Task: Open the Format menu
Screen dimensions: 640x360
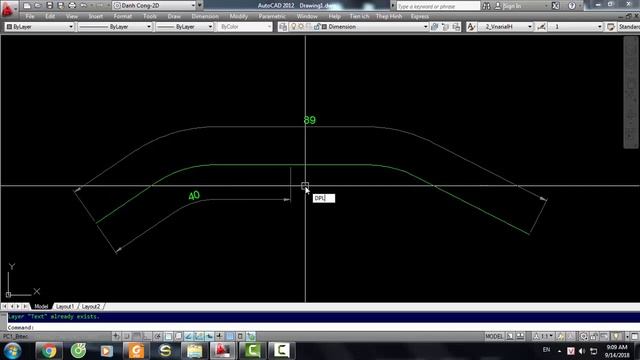Action: 122,16
